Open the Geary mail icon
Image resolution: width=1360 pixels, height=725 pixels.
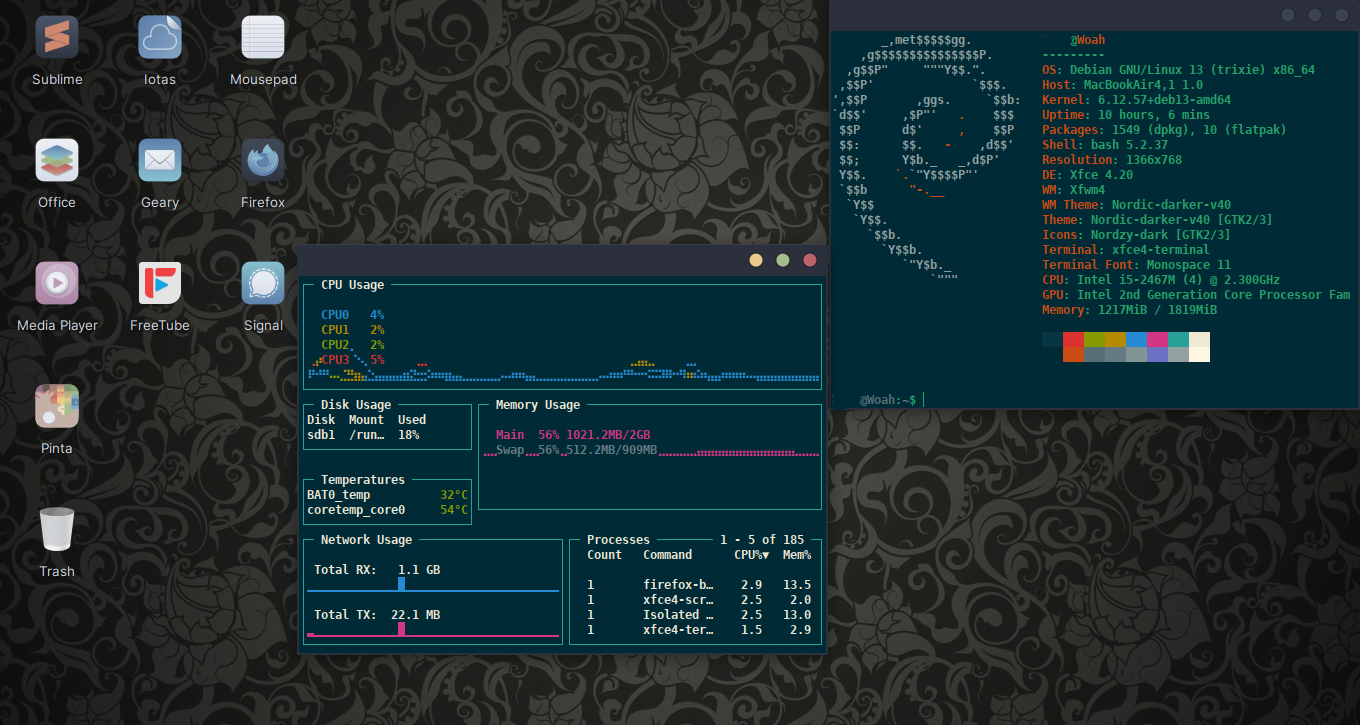click(160, 160)
